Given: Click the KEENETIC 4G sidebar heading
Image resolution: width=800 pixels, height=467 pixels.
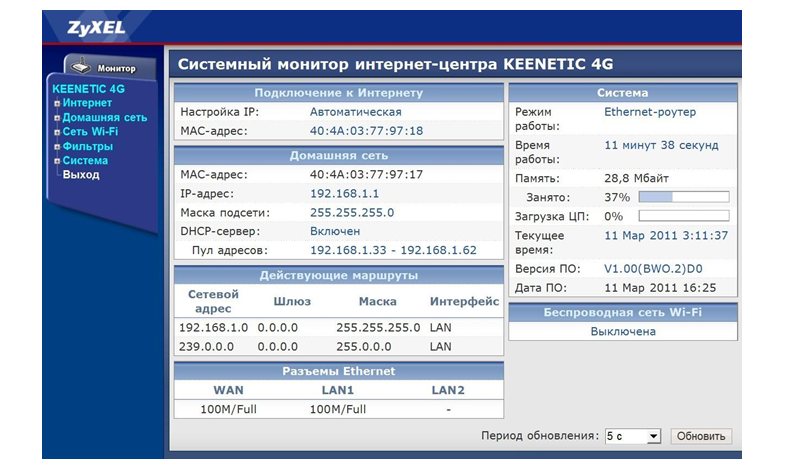Looking at the screenshot, I should pos(88,89).
